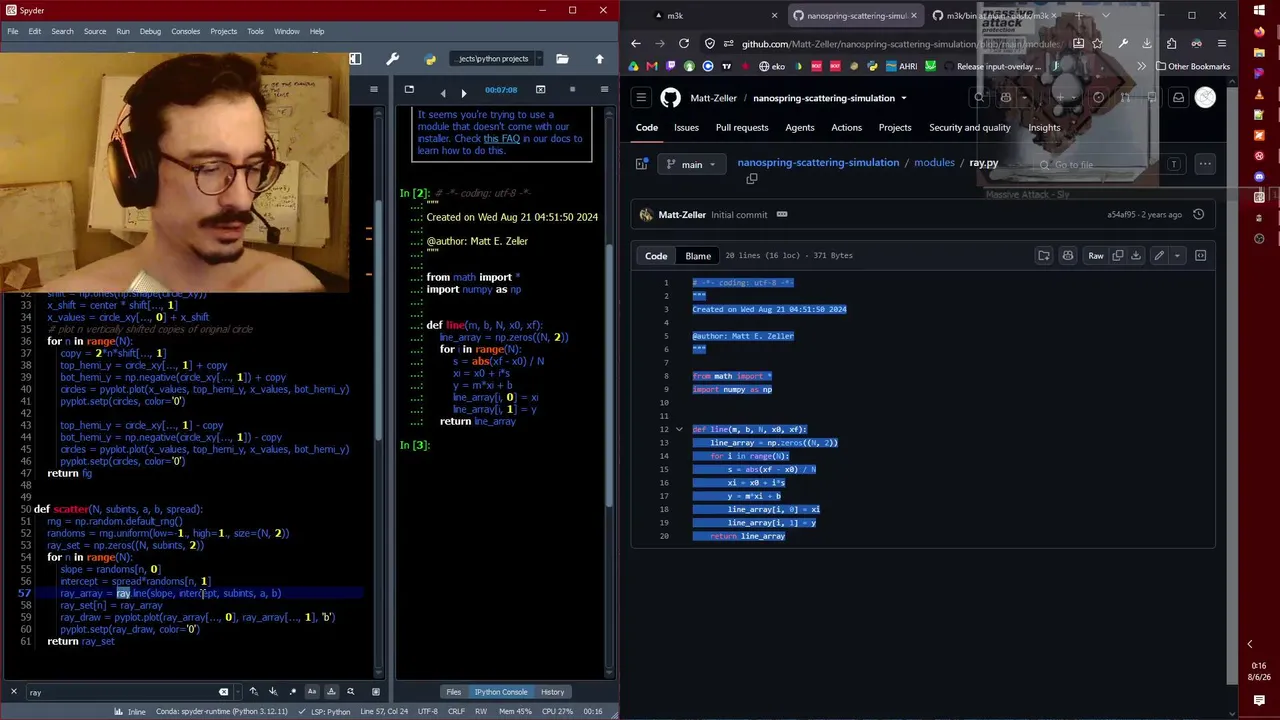
Task: Switch to the History pane tab
Action: [552, 692]
